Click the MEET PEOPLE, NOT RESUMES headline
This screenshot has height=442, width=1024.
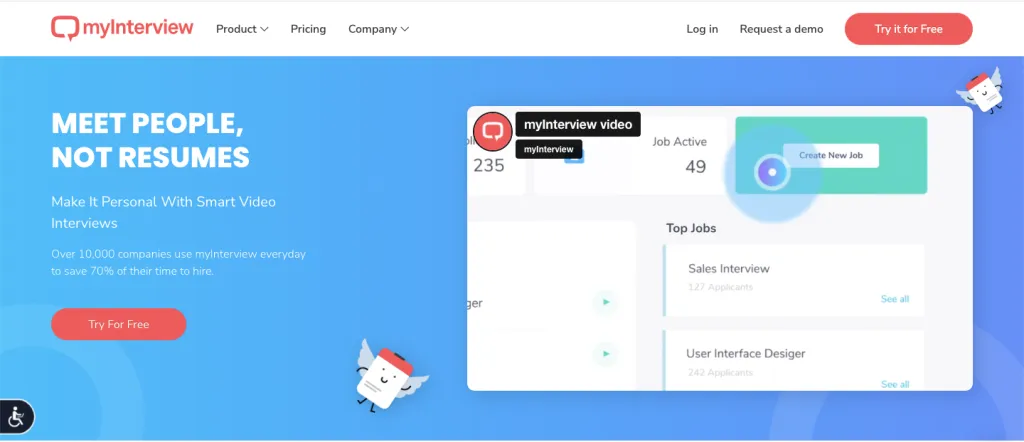150,140
